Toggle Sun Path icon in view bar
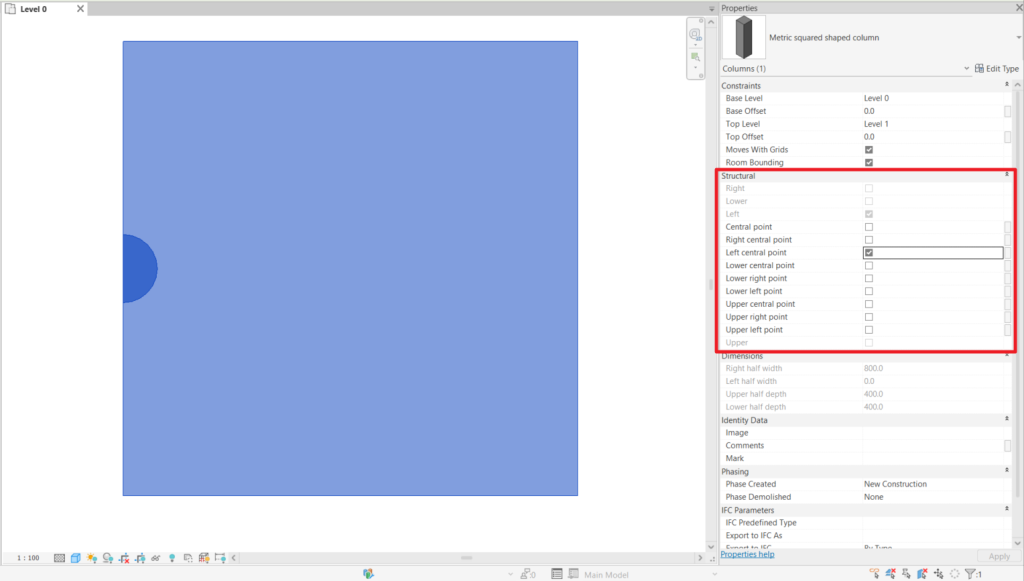 (91, 558)
